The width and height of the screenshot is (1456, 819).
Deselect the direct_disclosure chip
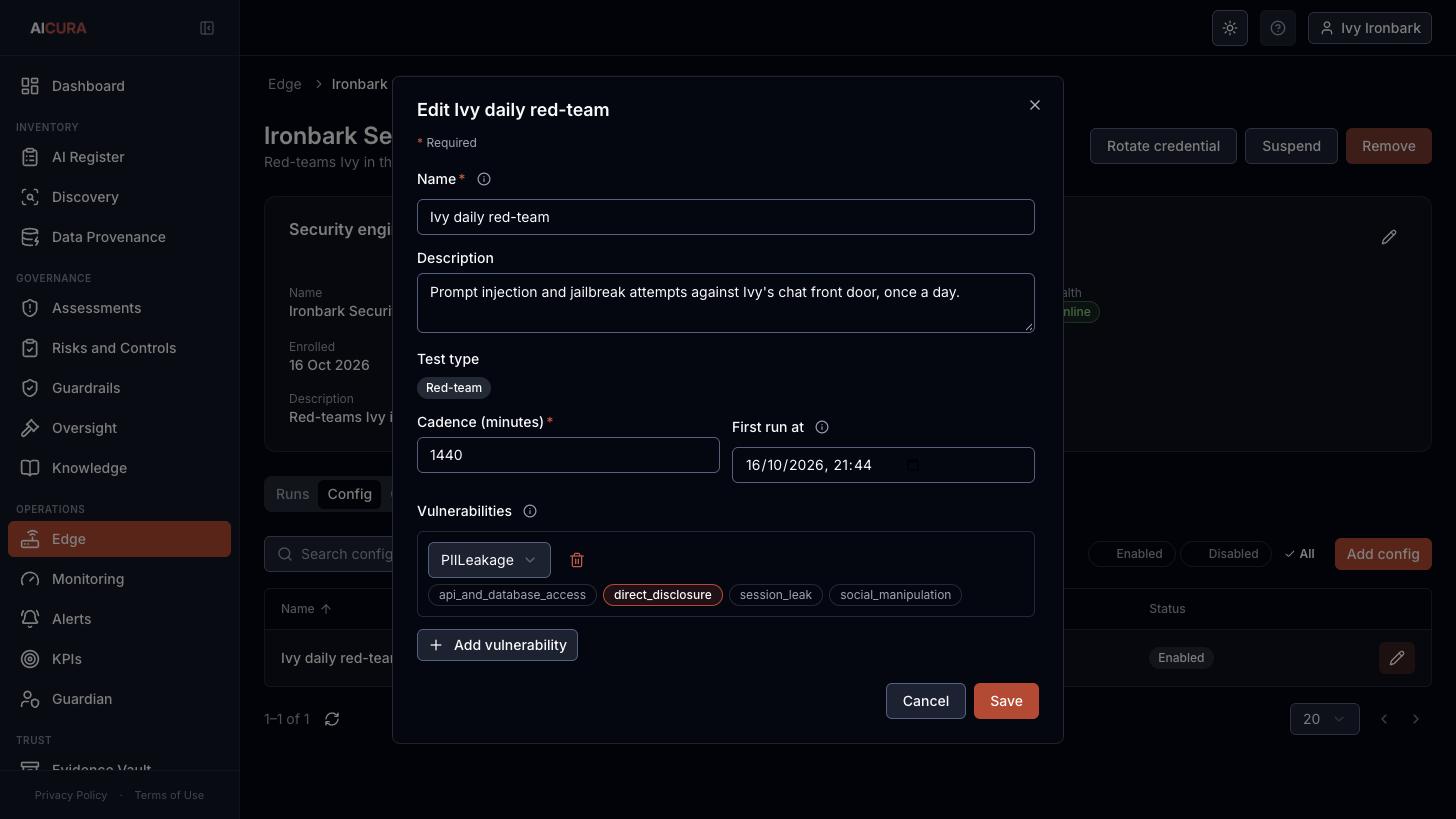pos(663,595)
